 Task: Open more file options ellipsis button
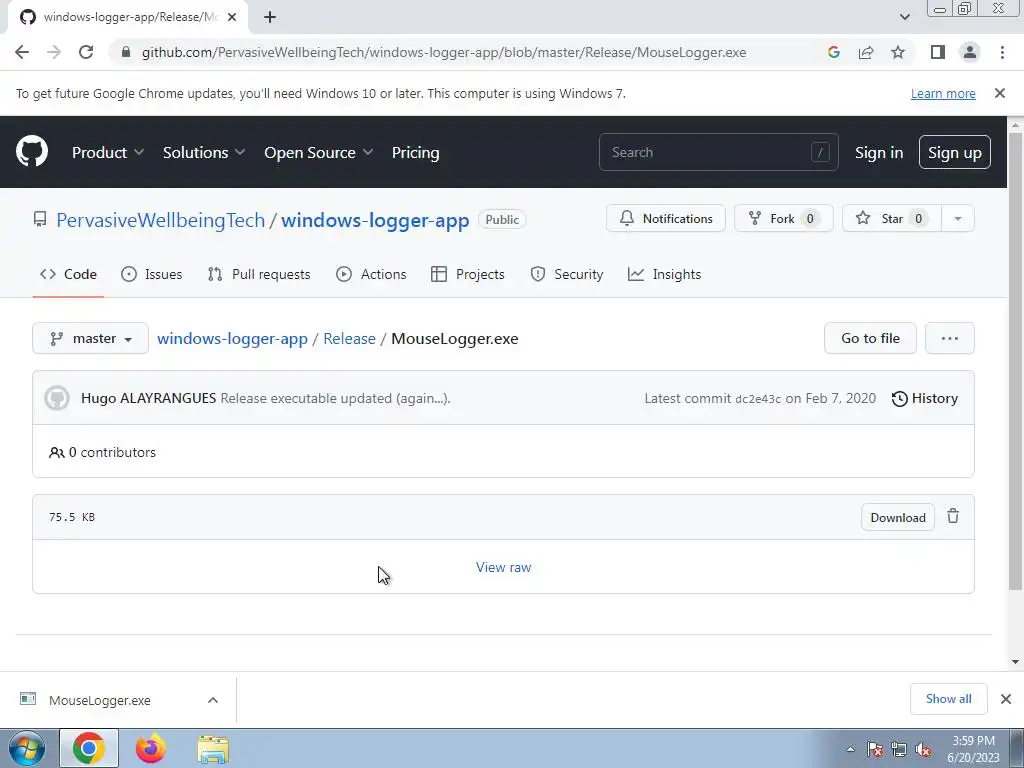tap(950, 338)
